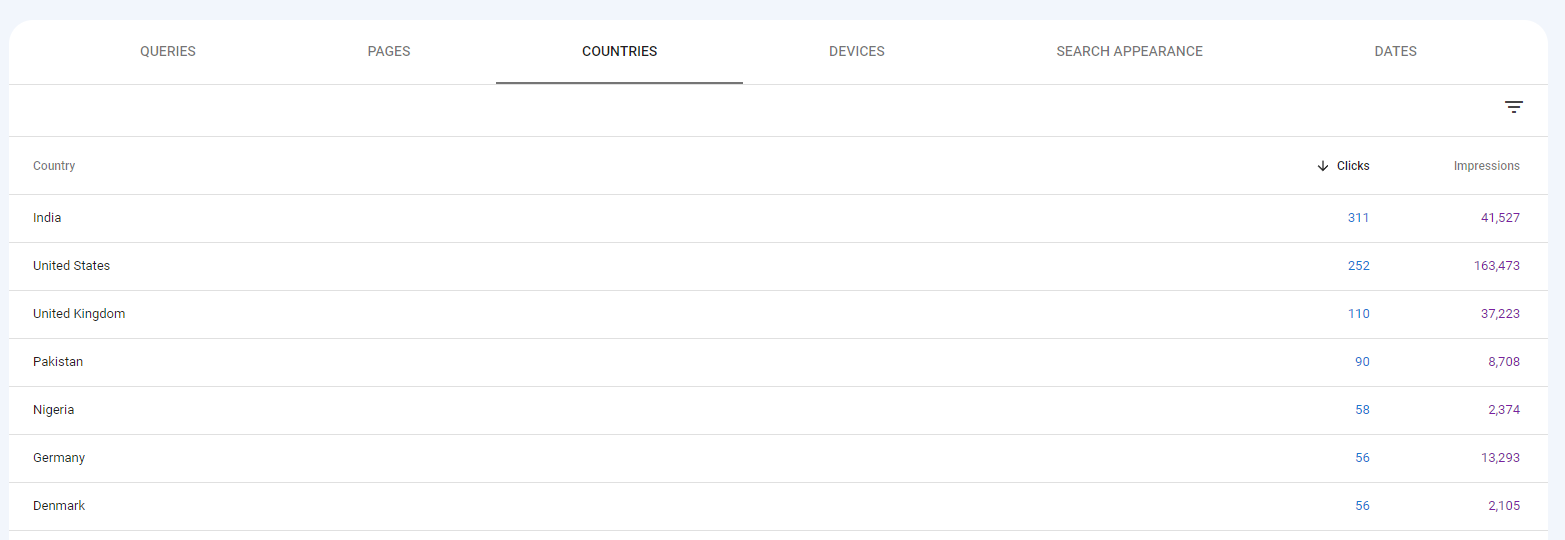
Task: Click the Nigeria country entry
Action: pos(54,410)
